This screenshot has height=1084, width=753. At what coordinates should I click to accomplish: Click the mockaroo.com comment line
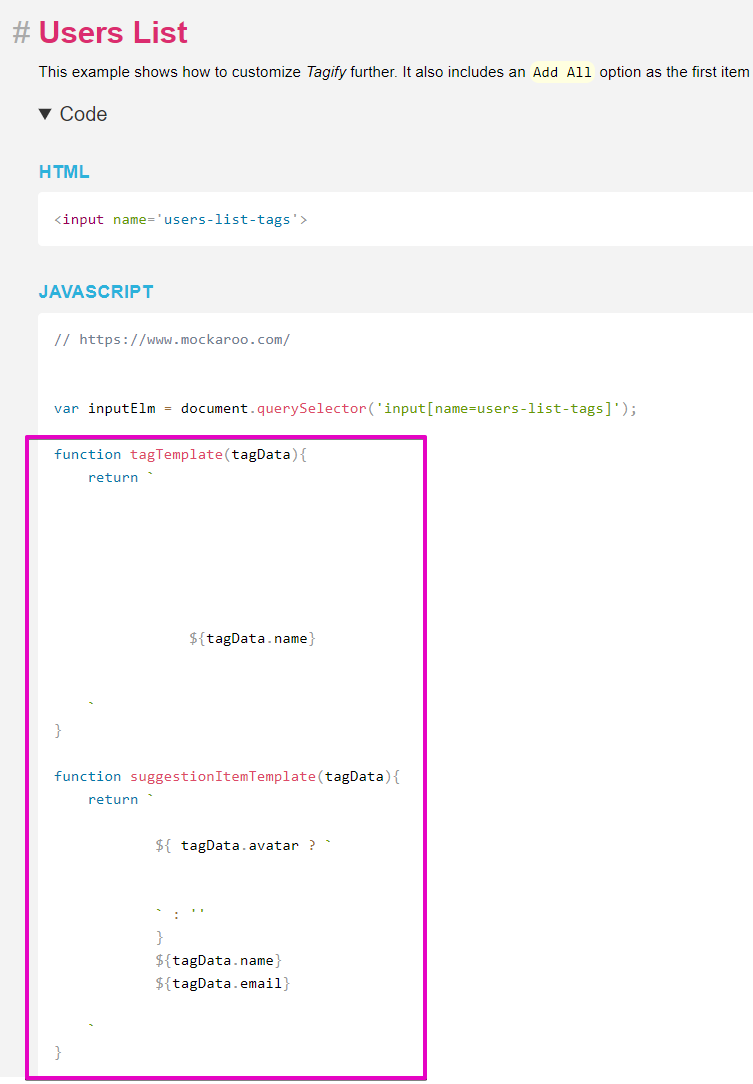tap(172, 339)
